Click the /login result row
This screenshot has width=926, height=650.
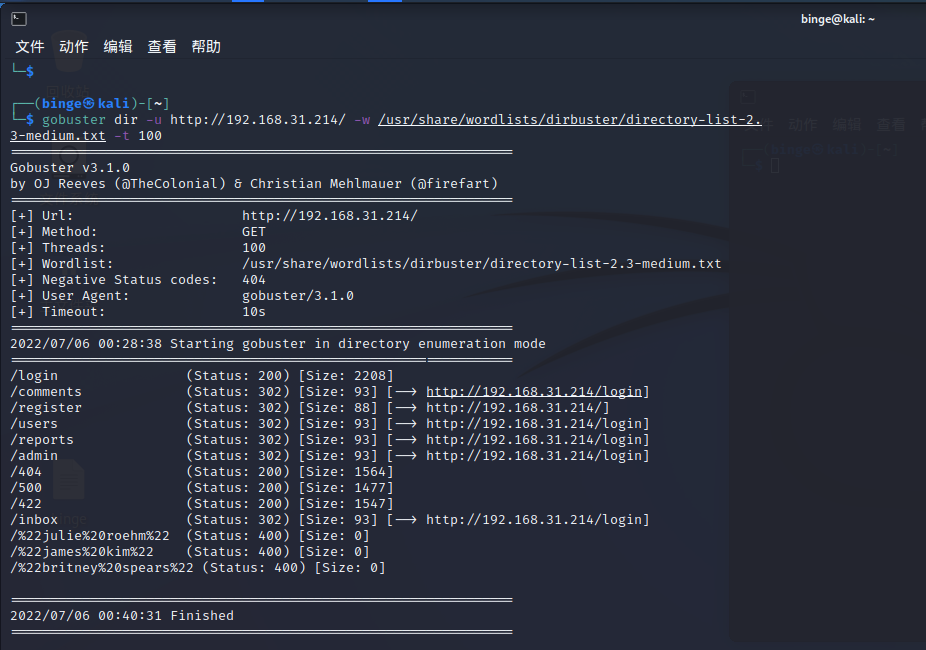pos(202,375)
